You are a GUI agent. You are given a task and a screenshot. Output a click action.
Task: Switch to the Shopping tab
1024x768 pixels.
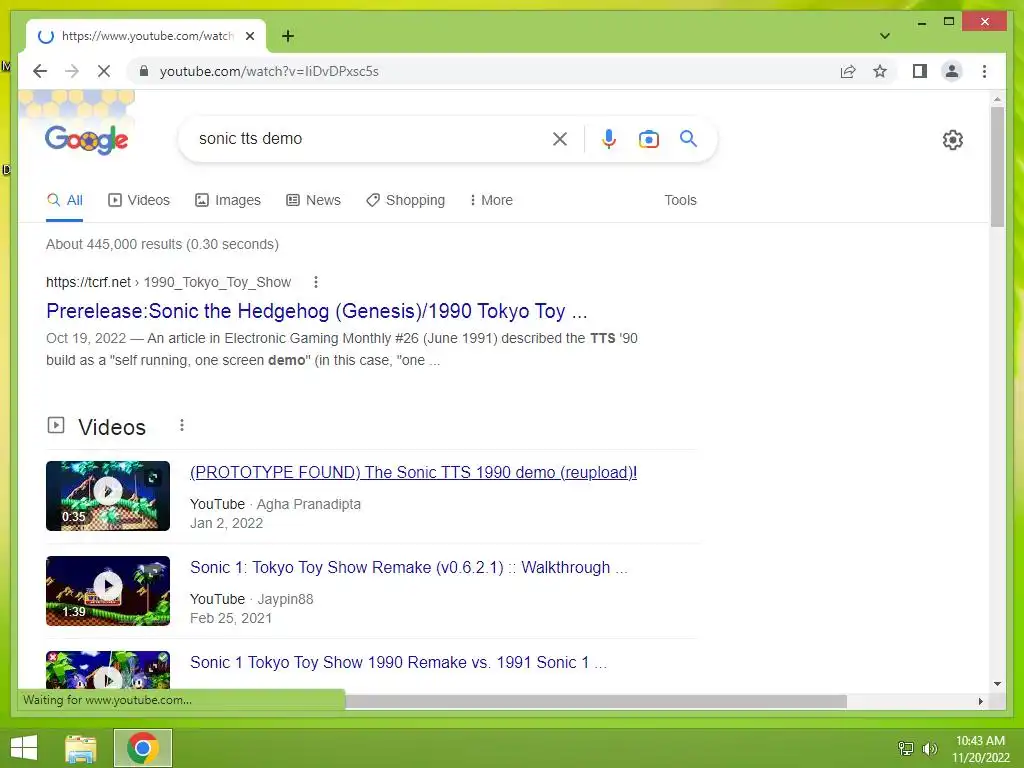[x=406, y=200]
